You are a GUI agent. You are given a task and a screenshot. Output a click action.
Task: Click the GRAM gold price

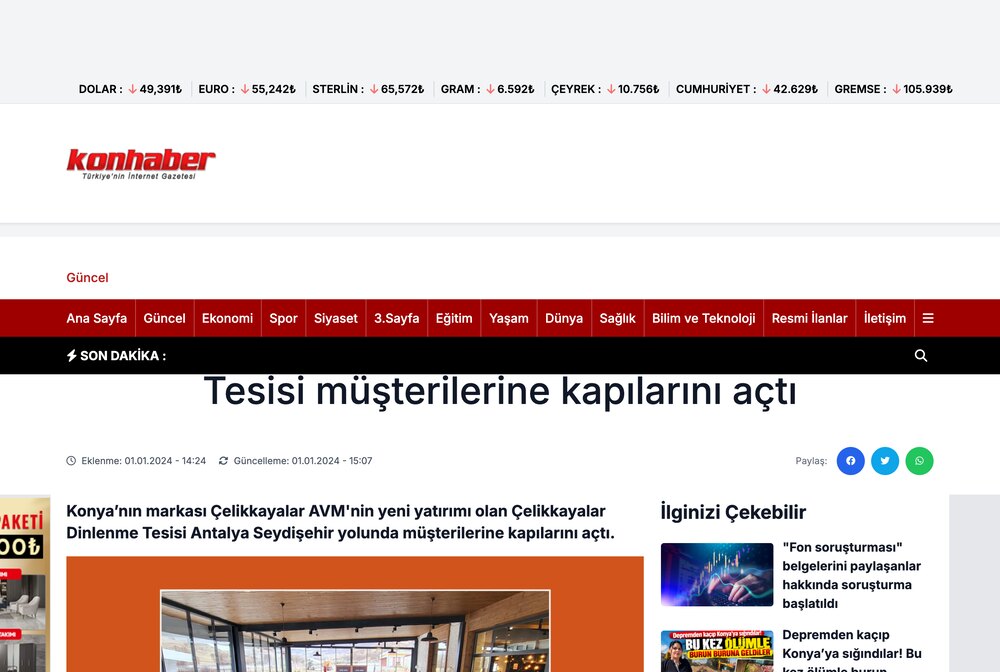click(487, 89)
